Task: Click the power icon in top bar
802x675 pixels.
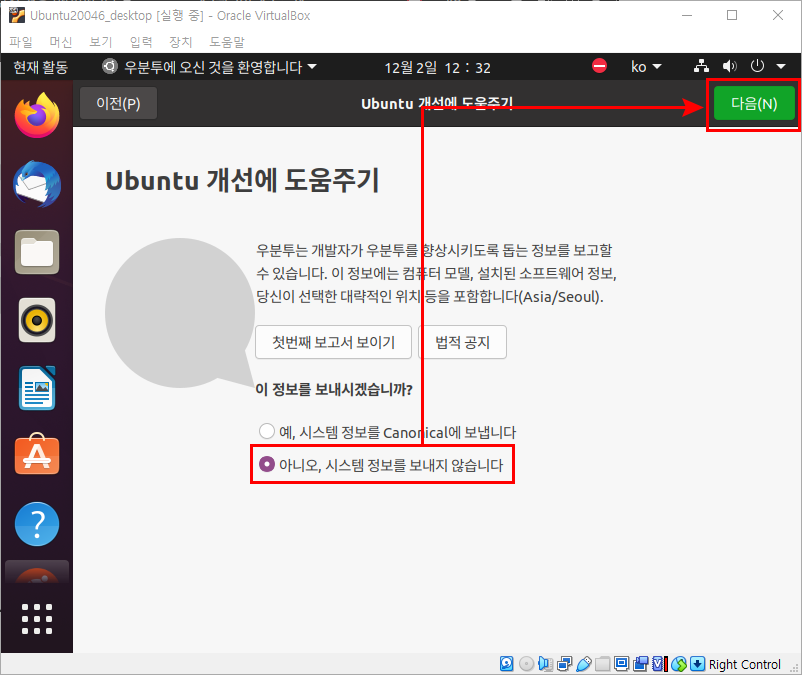Action: [757, 66]
